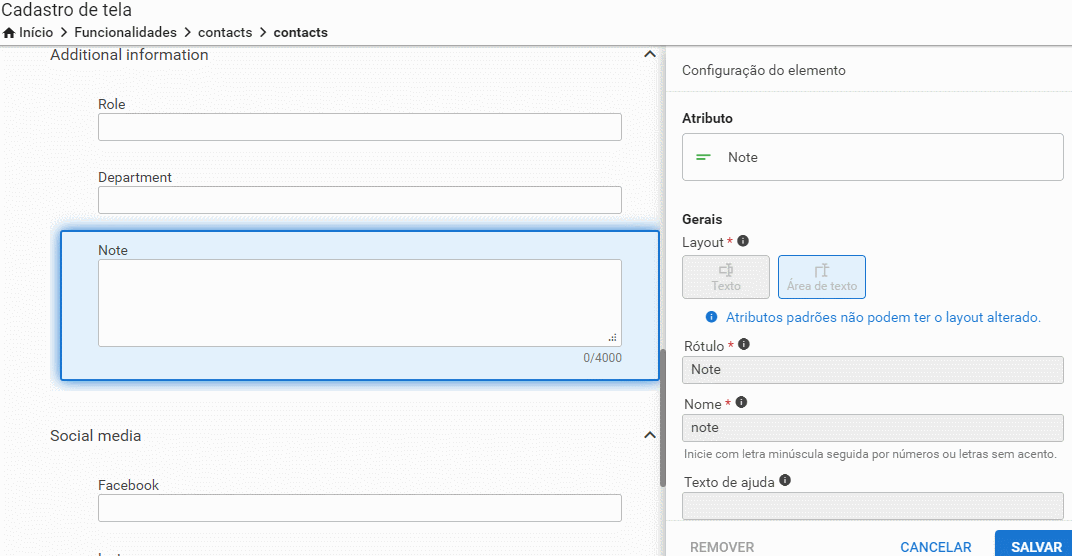Click the Nome hint text below field
Image resolution: width=1072 pixels, height=556 pixels.
point(870,454)
